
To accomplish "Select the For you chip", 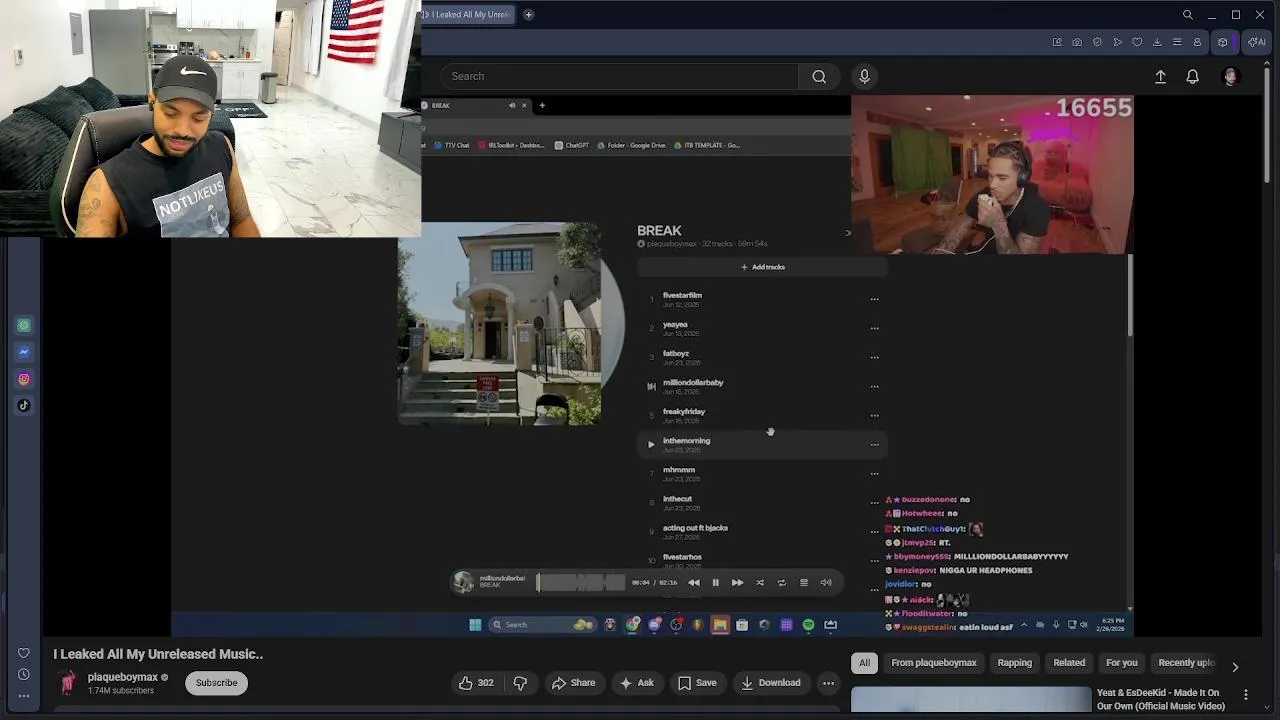I will (1122, 663).
